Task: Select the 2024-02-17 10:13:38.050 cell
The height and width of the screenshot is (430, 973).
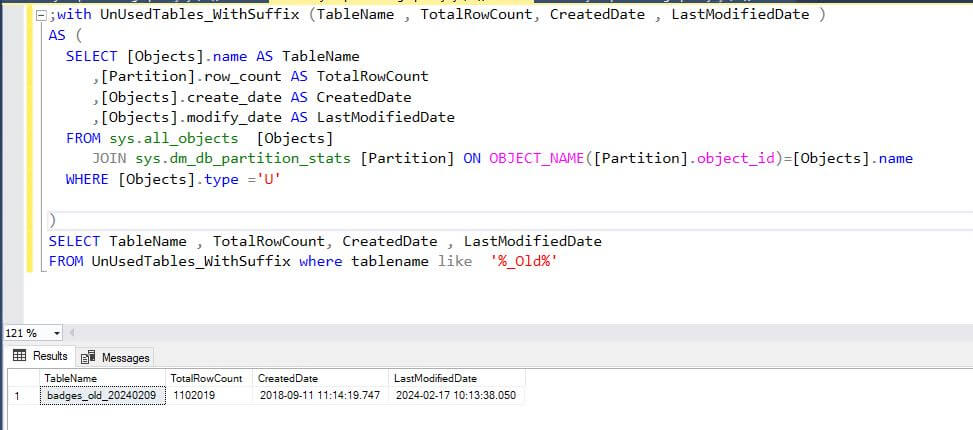Action: (457, 395)
